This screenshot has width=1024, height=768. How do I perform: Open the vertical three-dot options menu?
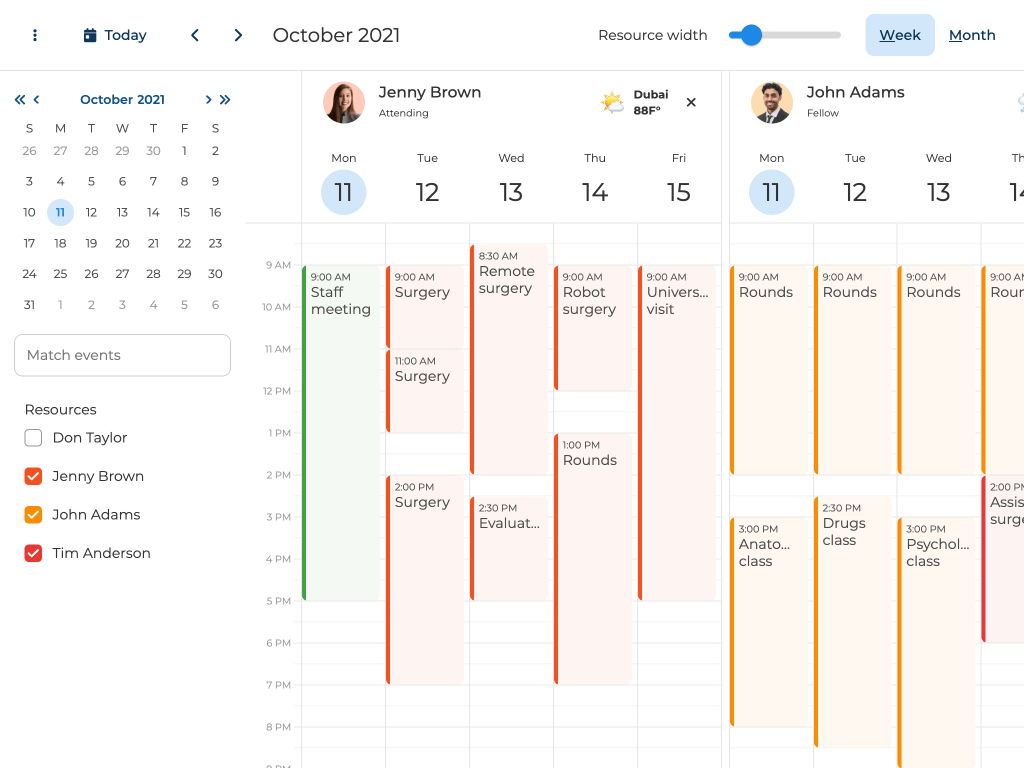pyautogui.click(x=35, y=35)
